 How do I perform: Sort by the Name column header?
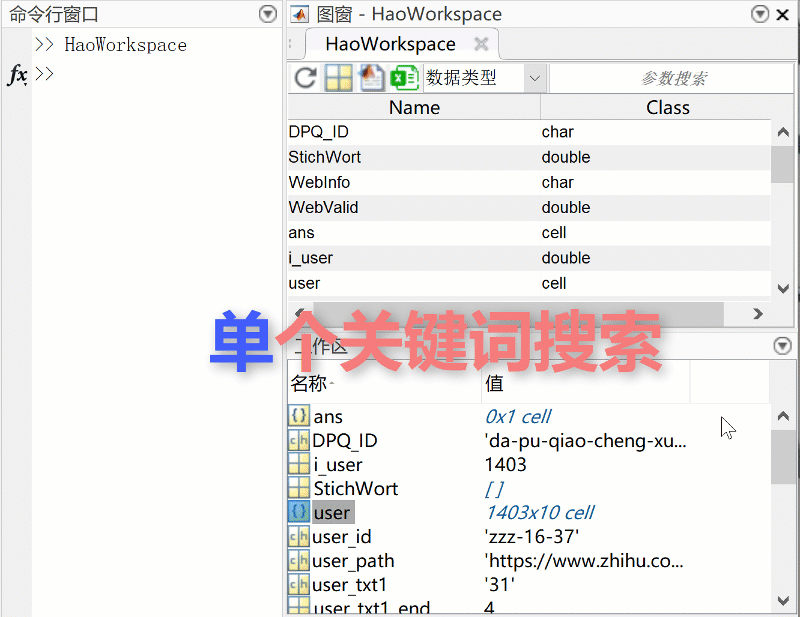click(414, 108)
